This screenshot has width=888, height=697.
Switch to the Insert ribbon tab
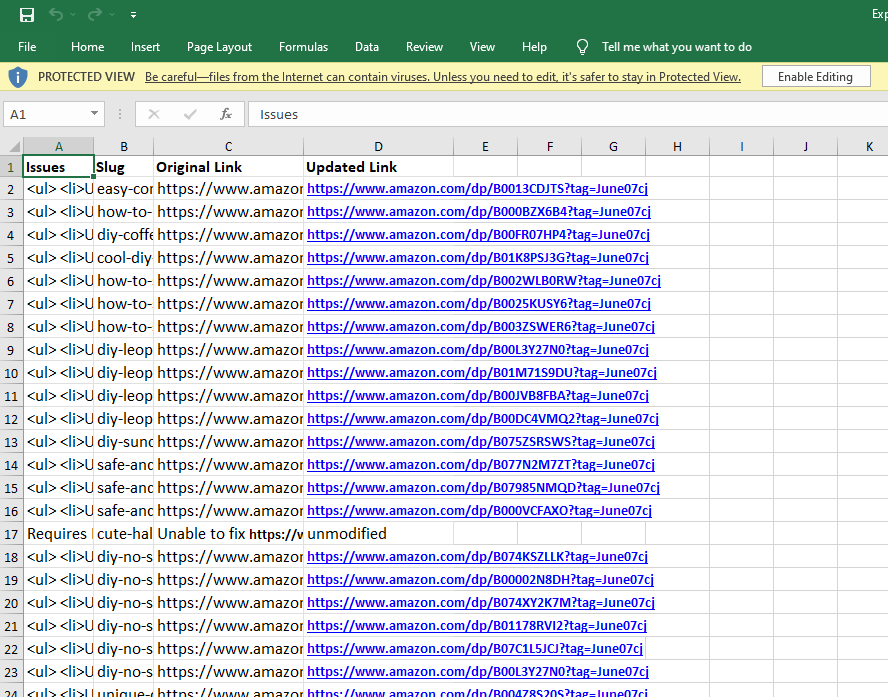(145, 47)
